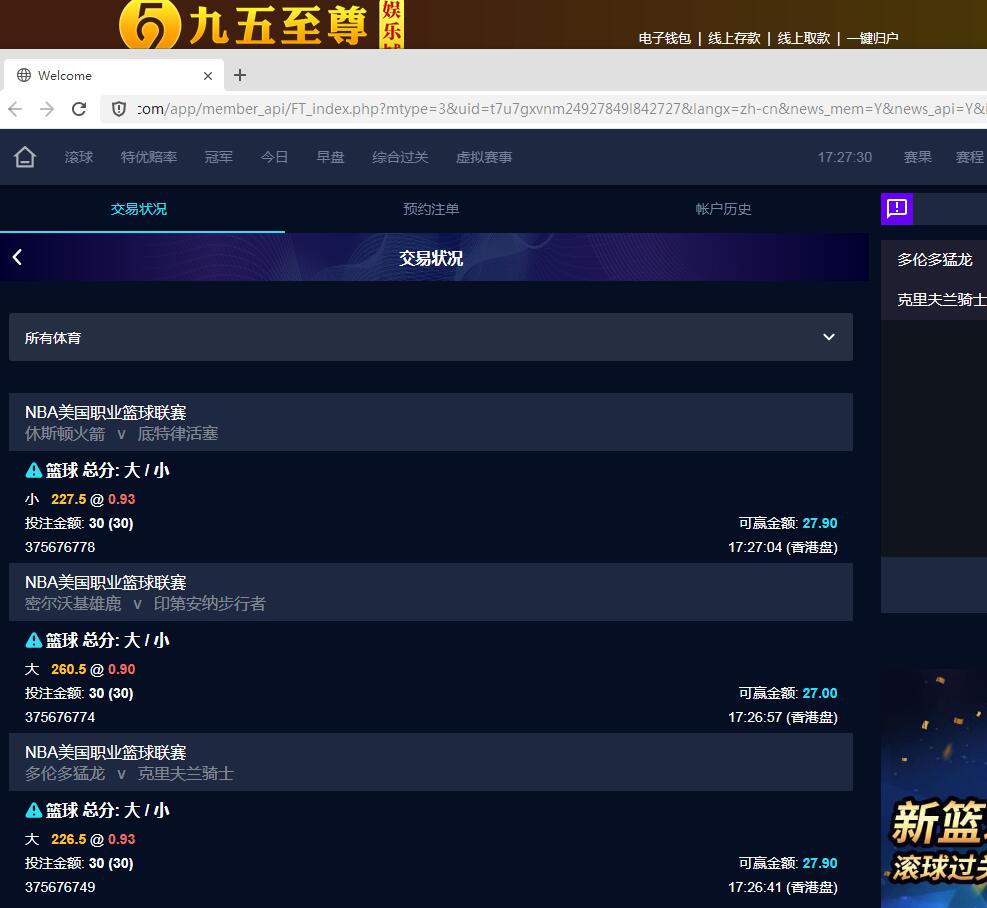
Task: Open the 特优赔率 menu
Action: click(149, 157)
